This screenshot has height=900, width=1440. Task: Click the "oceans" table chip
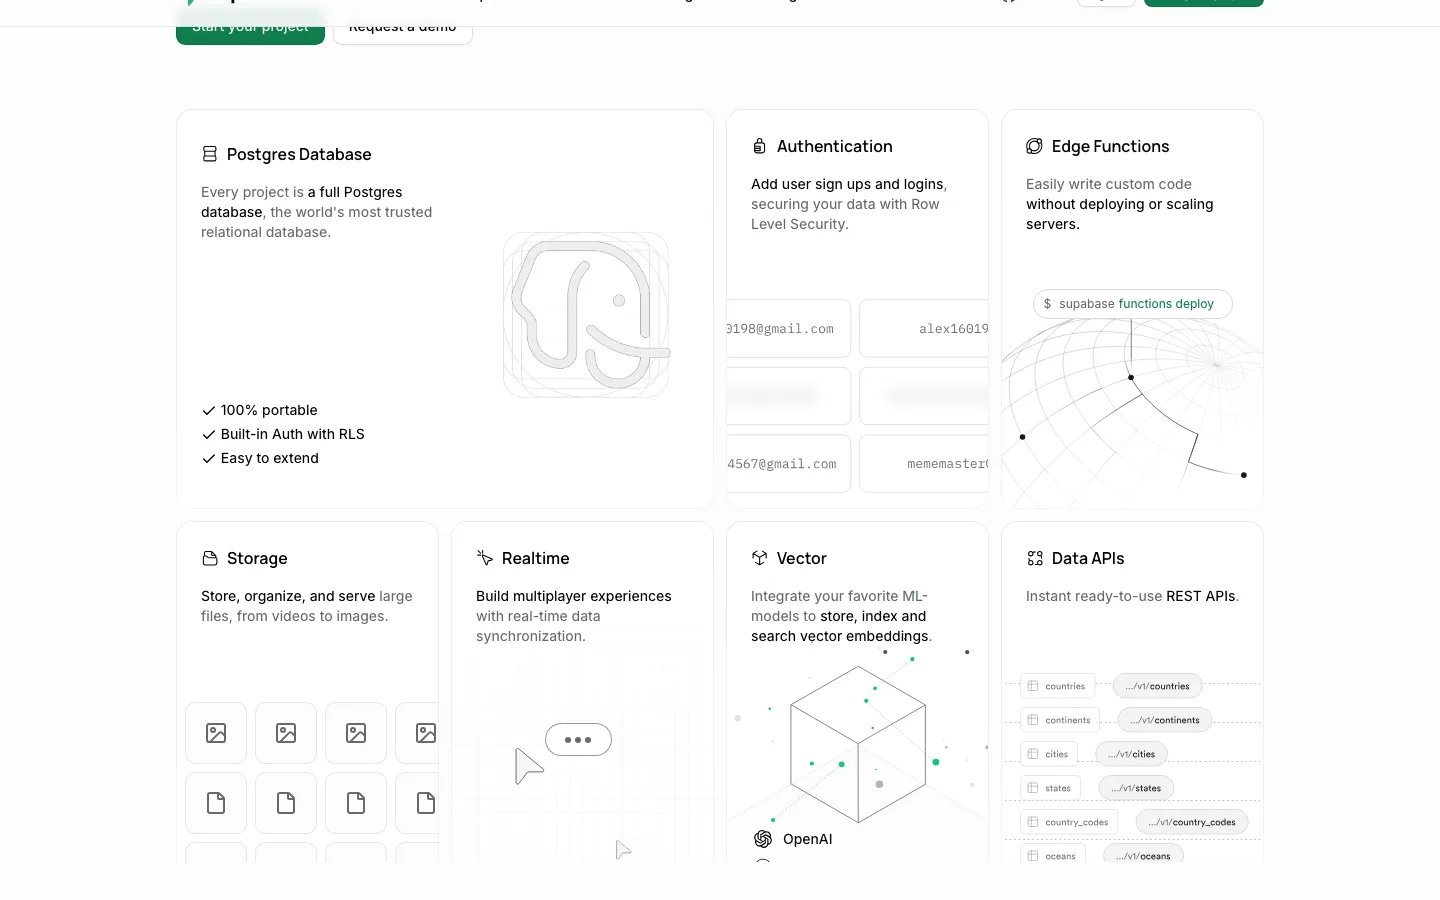click(1053, 855)
